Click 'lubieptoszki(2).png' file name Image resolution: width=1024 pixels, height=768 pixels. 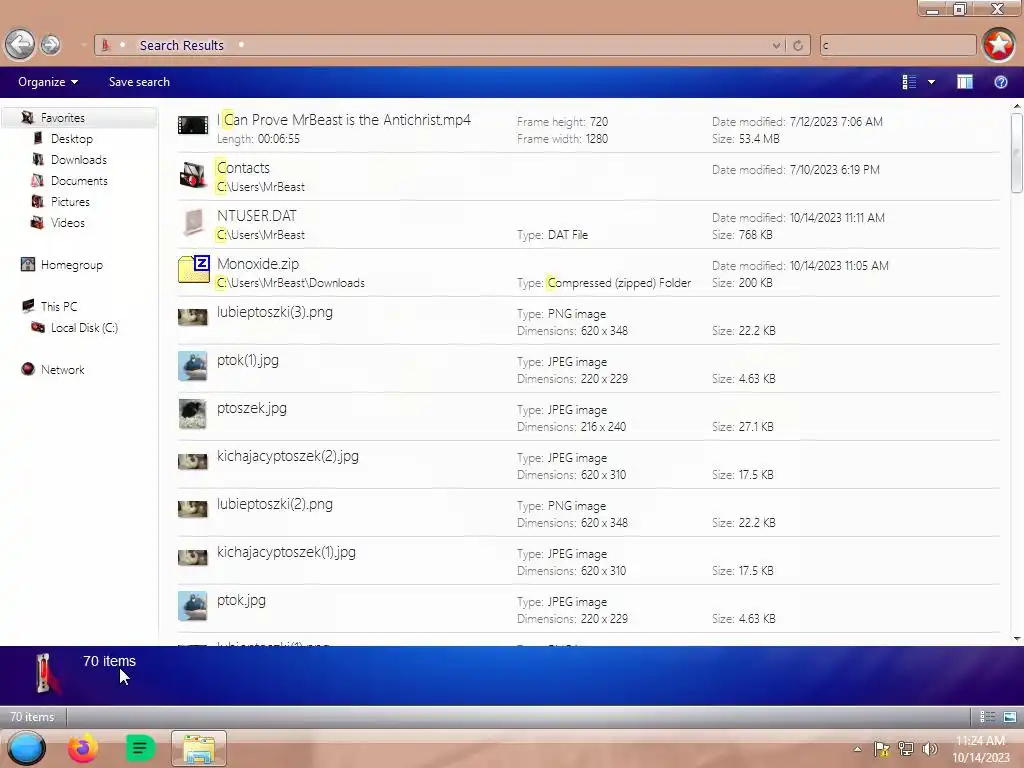tap(275, 504)
